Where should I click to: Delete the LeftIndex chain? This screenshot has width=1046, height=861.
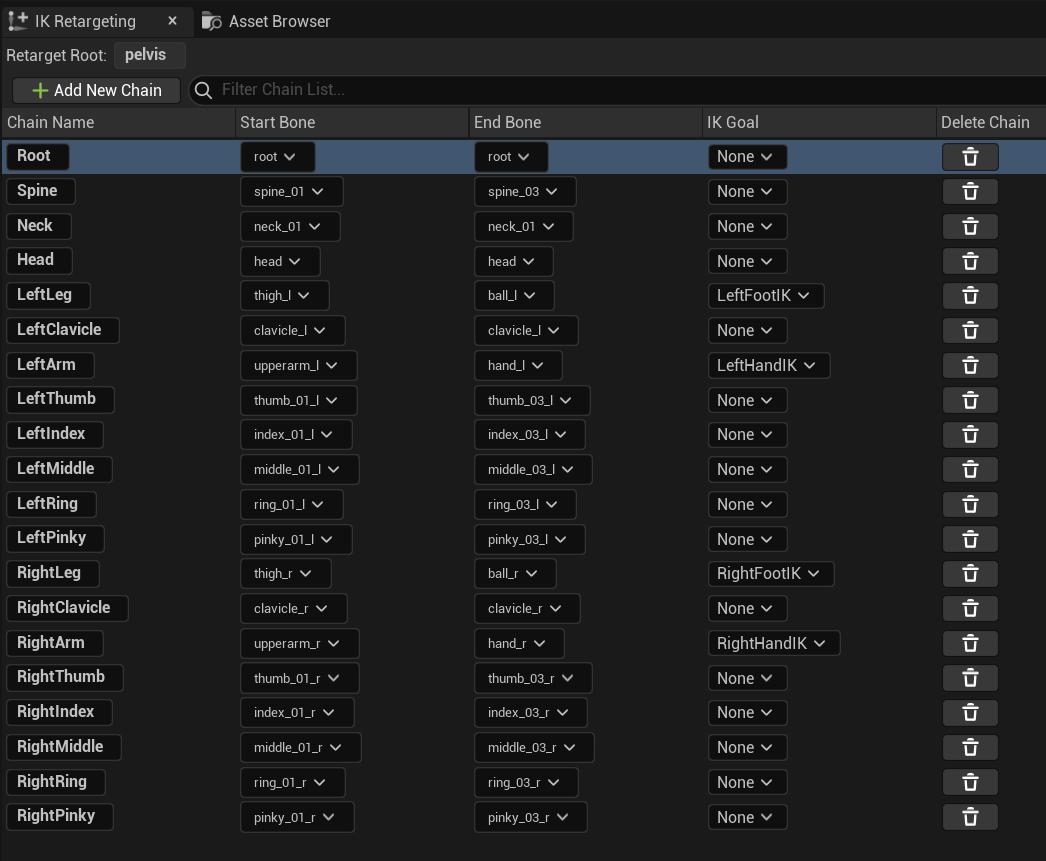point(970,435)
